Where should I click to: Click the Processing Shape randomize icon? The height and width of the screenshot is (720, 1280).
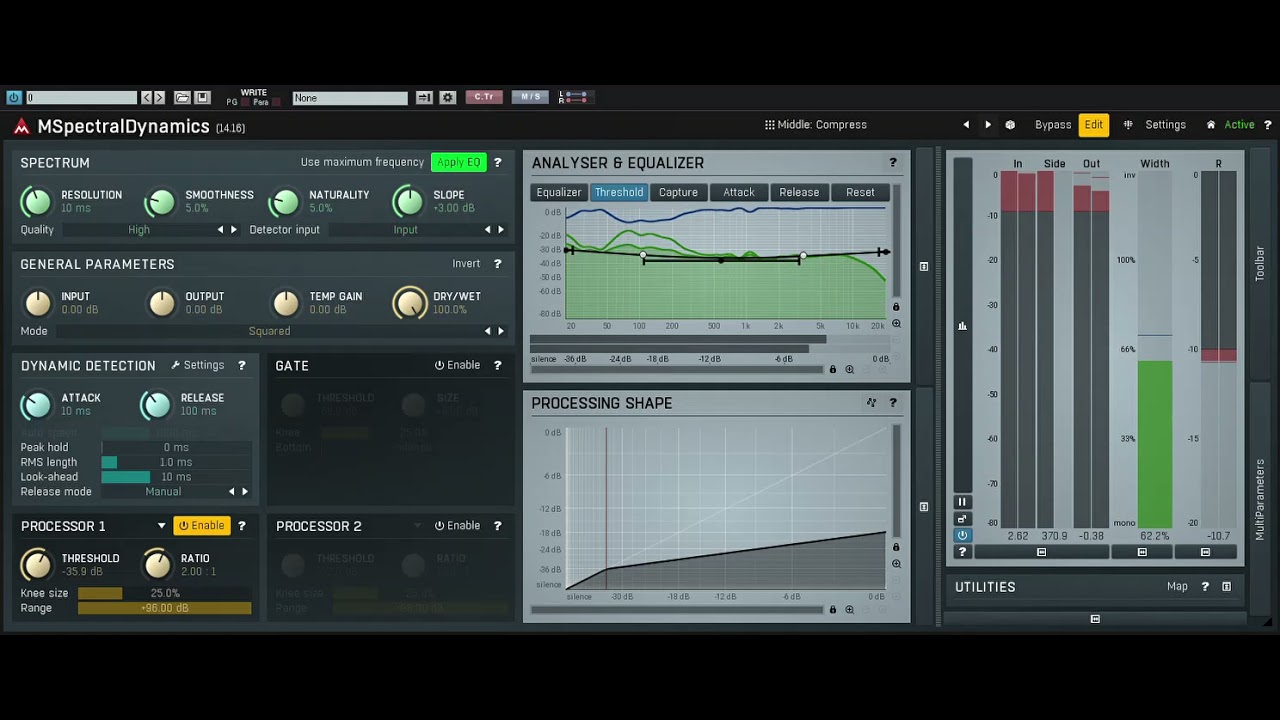click(871, 403)
